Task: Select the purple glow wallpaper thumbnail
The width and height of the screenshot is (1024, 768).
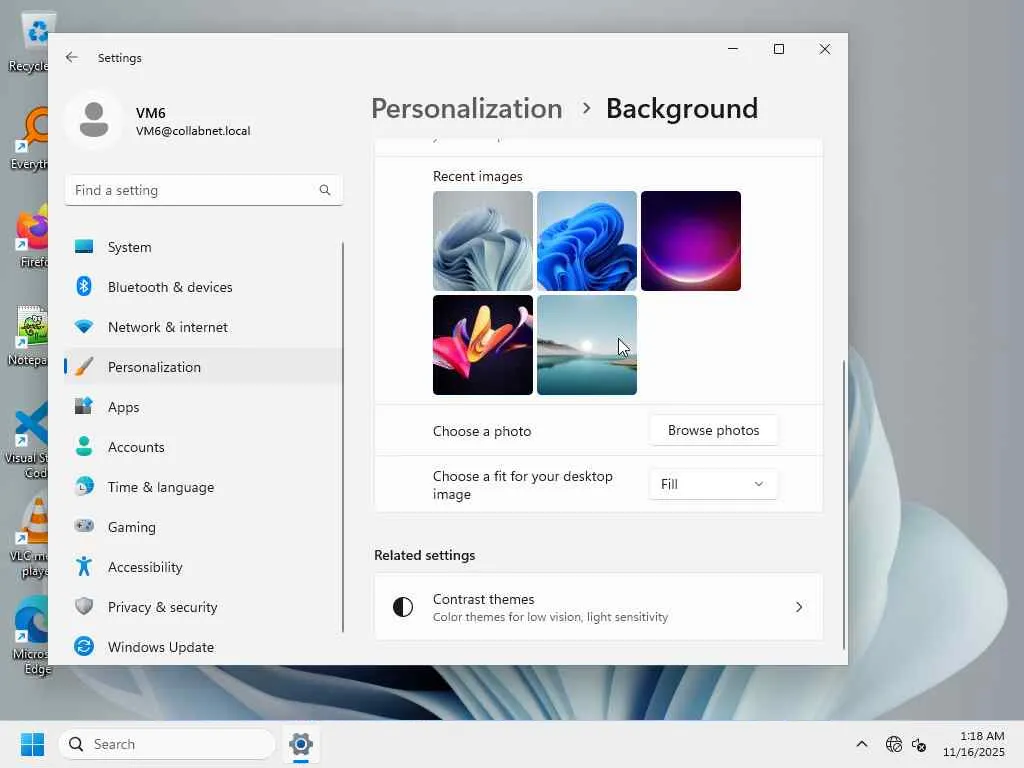Action: pyautogui.click(x=691, y=241)
